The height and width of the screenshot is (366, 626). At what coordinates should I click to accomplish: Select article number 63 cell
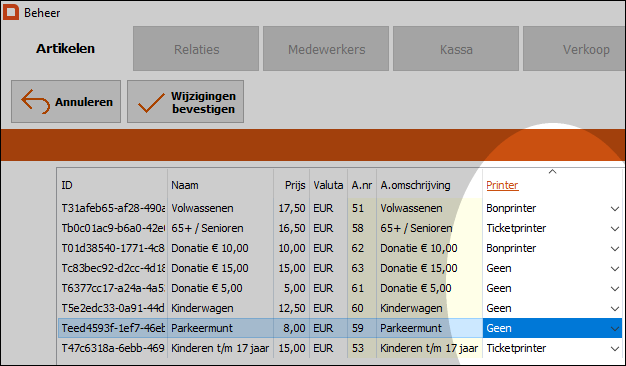pos(362,268)
